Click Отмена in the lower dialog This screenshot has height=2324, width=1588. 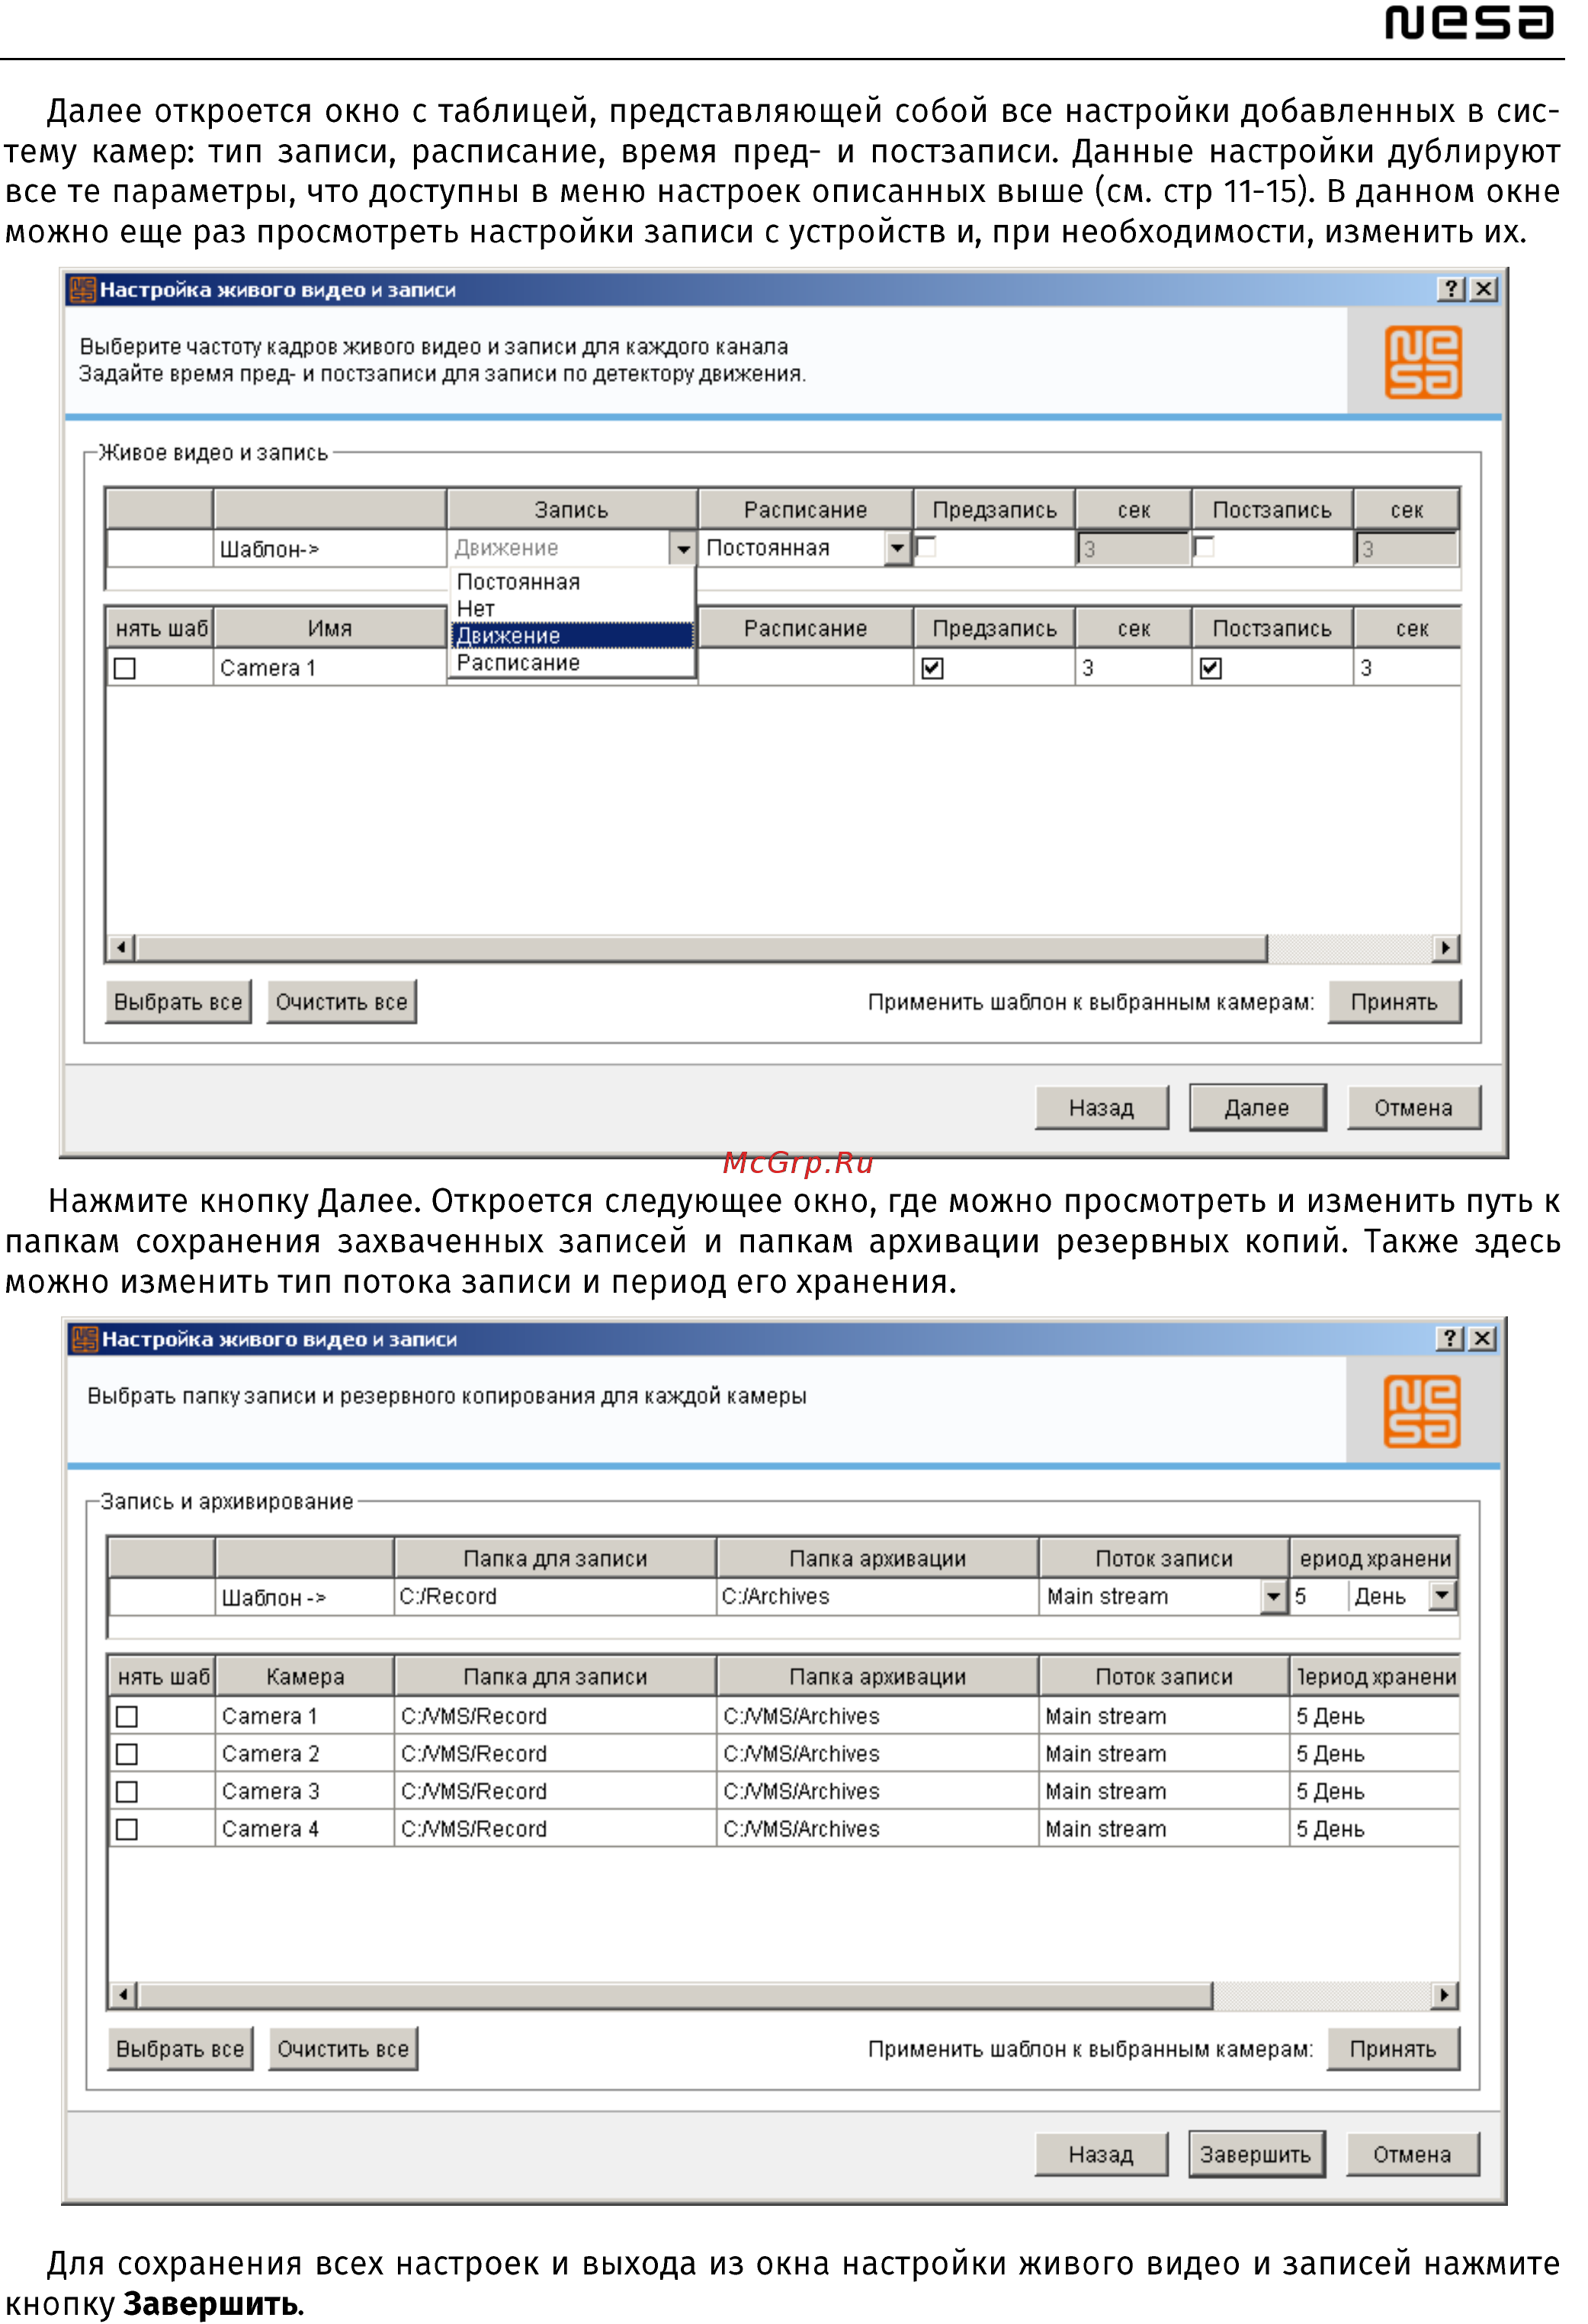(1413, 2155)
